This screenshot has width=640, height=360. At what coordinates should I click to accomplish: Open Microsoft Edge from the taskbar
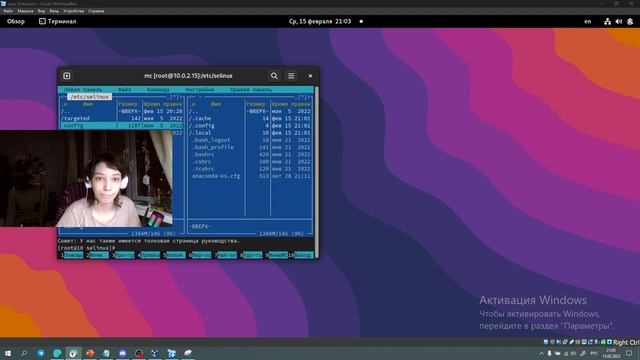(57, 353)
